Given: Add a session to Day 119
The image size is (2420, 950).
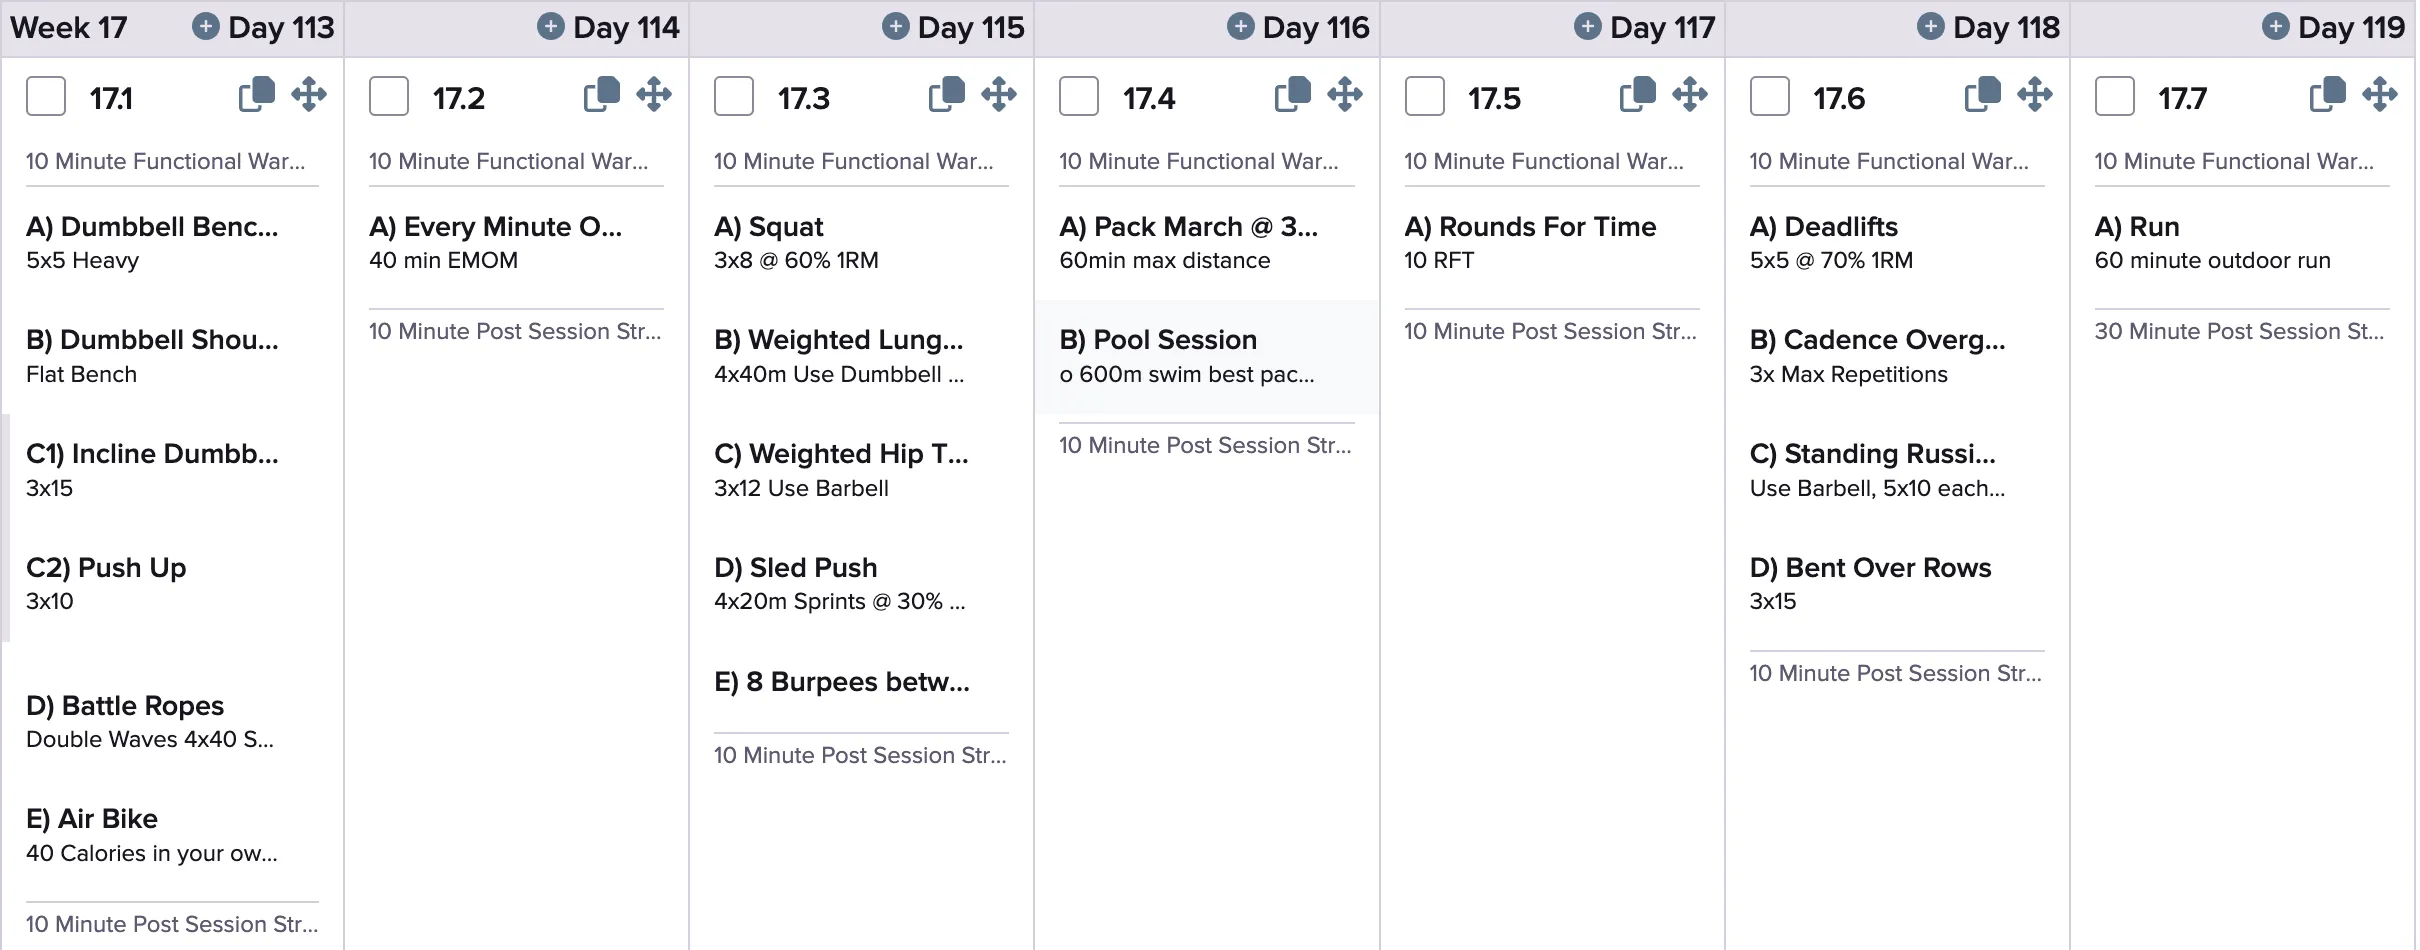Looking at the screenshot, I should point(2276,27).
